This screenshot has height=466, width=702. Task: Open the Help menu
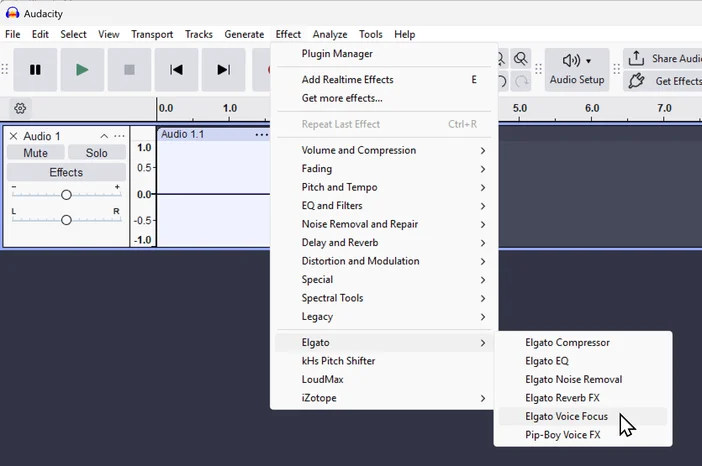405,34
